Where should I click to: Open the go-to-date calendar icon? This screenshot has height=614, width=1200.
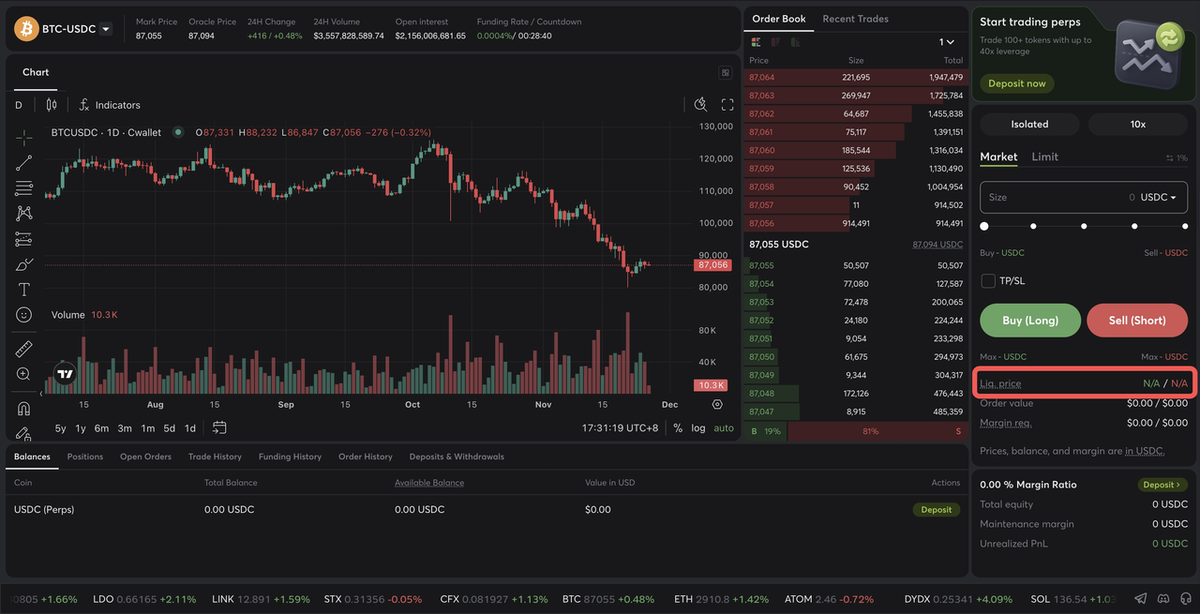pyautogui.click(x=219, y=428)
